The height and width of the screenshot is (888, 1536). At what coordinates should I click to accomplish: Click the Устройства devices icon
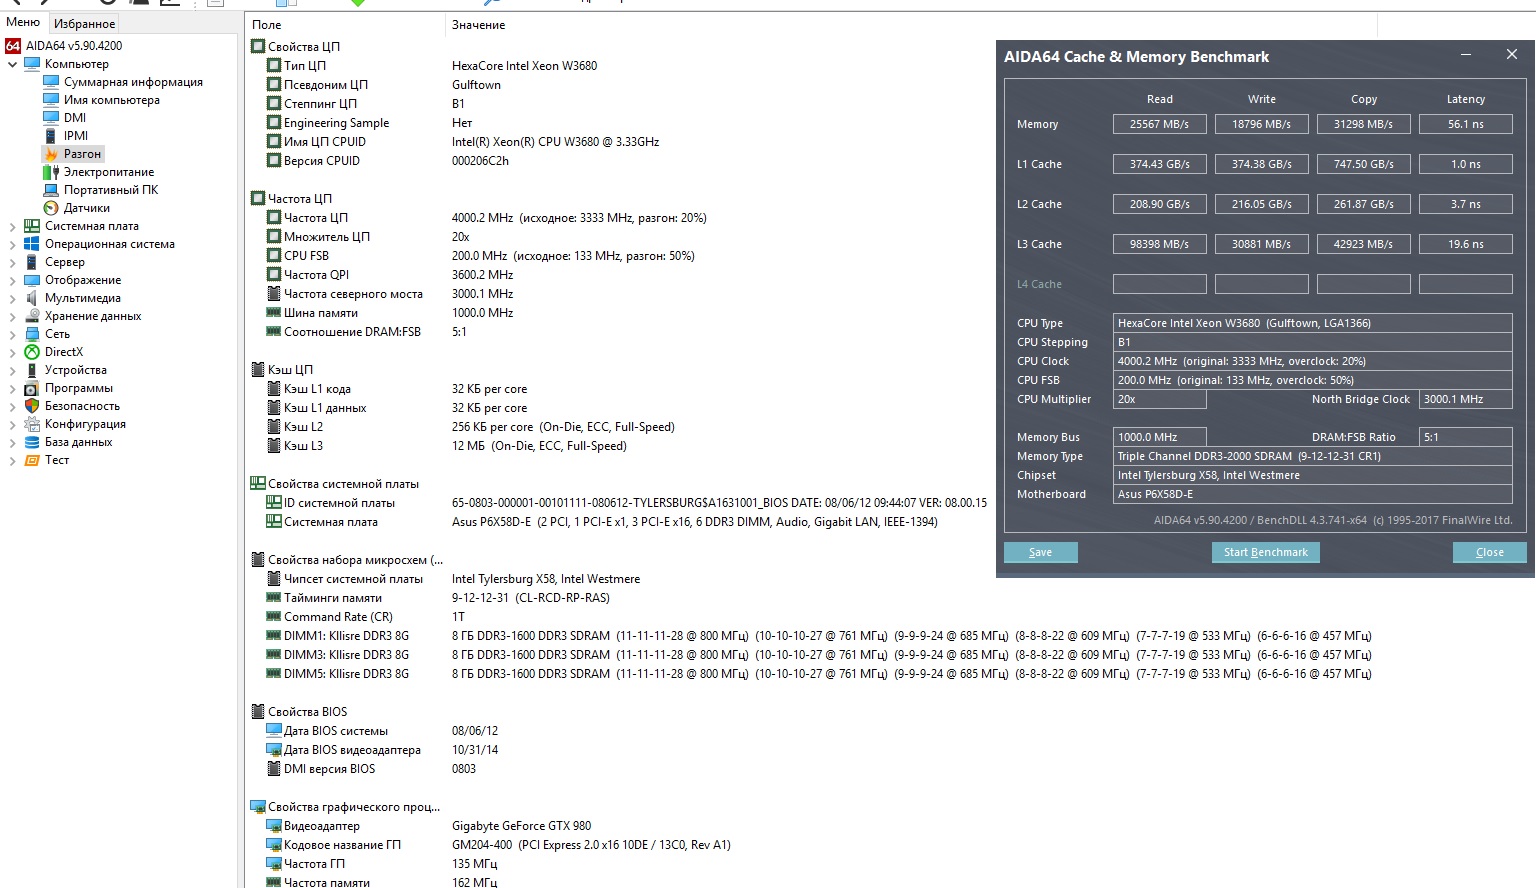(32, 370)
